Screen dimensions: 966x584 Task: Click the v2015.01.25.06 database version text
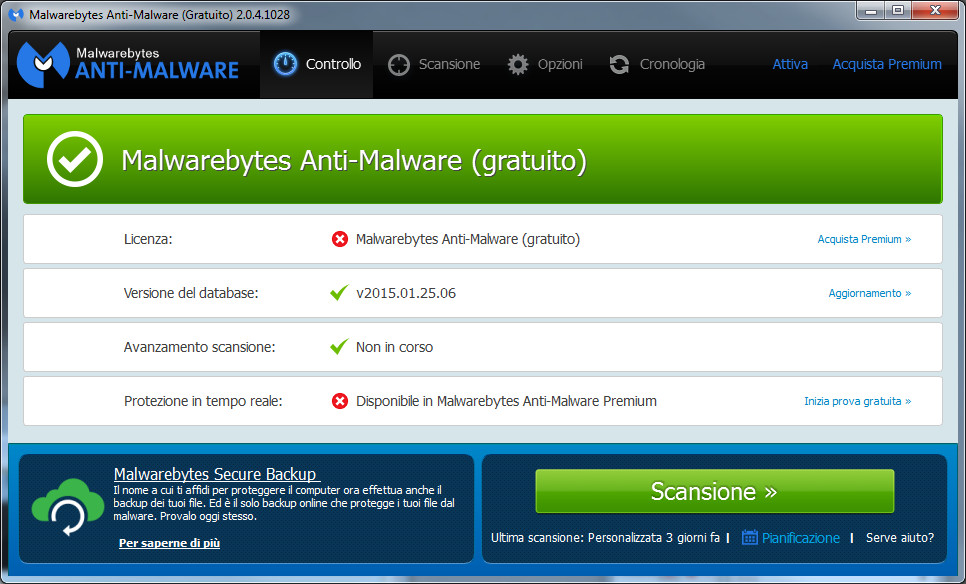tap(406, 293)
